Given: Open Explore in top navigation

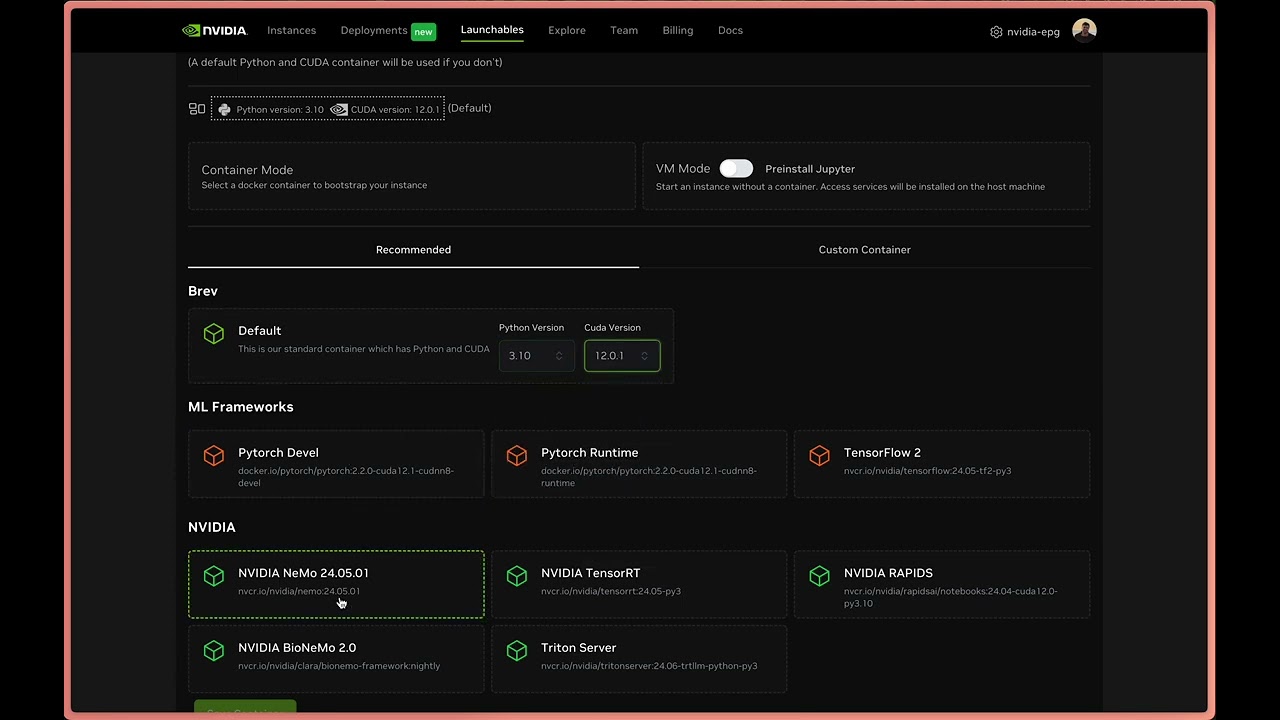Looking at the screenshot, I should (x=567, y=30).
